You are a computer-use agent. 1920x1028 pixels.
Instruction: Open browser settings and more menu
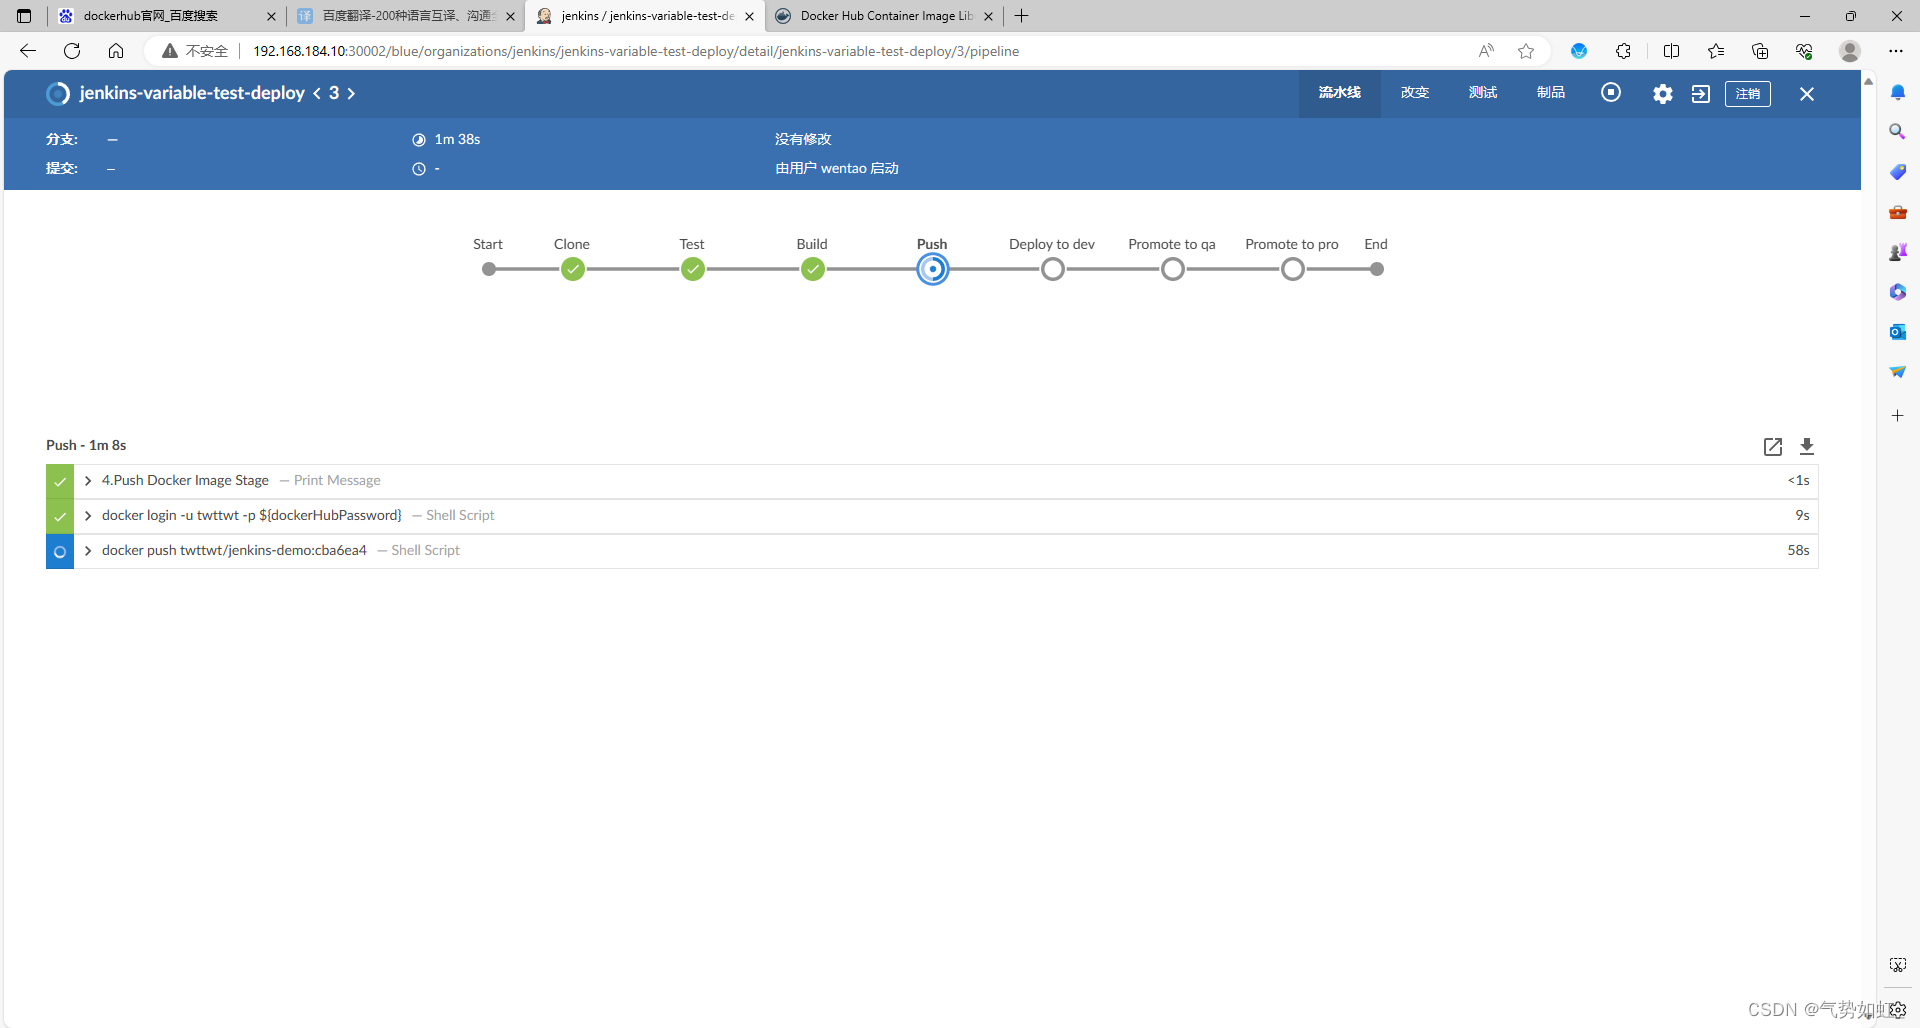click(1896, 51)
